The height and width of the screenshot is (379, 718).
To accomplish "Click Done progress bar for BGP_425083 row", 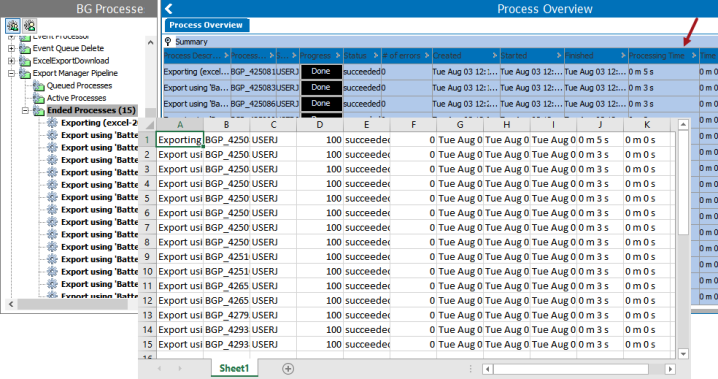I will [321, 87].
